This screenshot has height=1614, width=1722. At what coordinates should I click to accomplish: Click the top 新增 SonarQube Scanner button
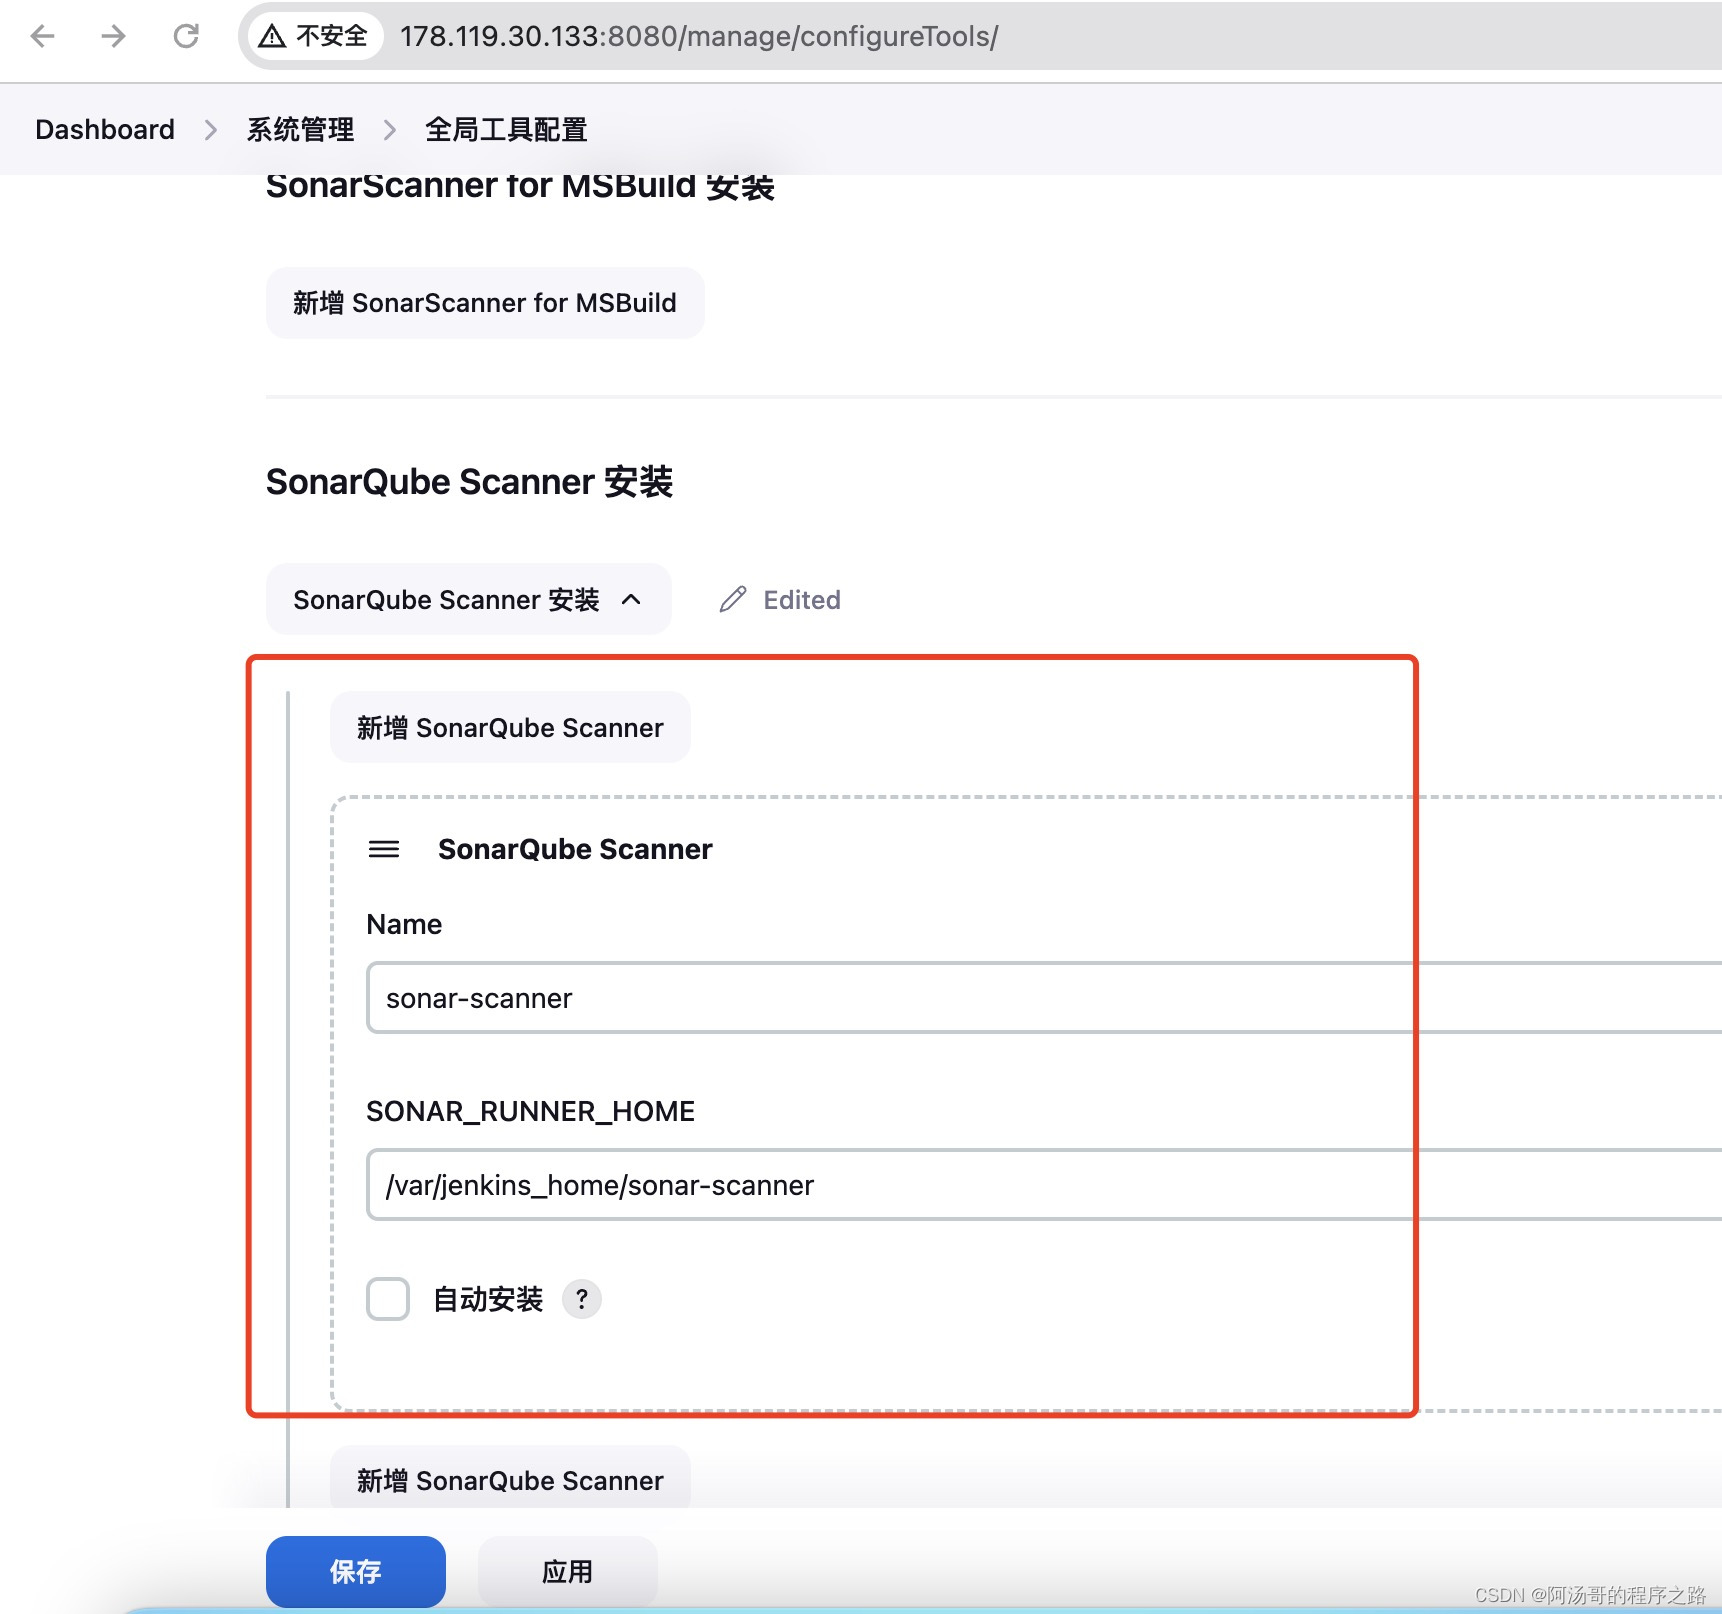[510, 728]
